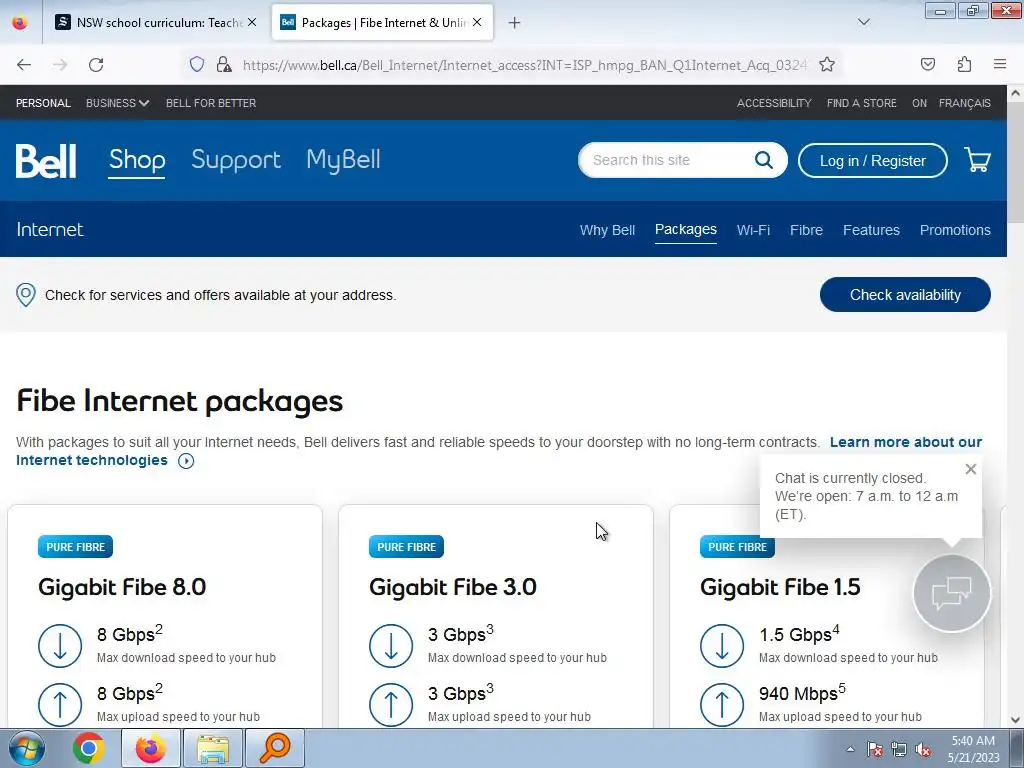Click PURE FIBRE badge on Gigabit Fibe 8.0

[75, 547]
